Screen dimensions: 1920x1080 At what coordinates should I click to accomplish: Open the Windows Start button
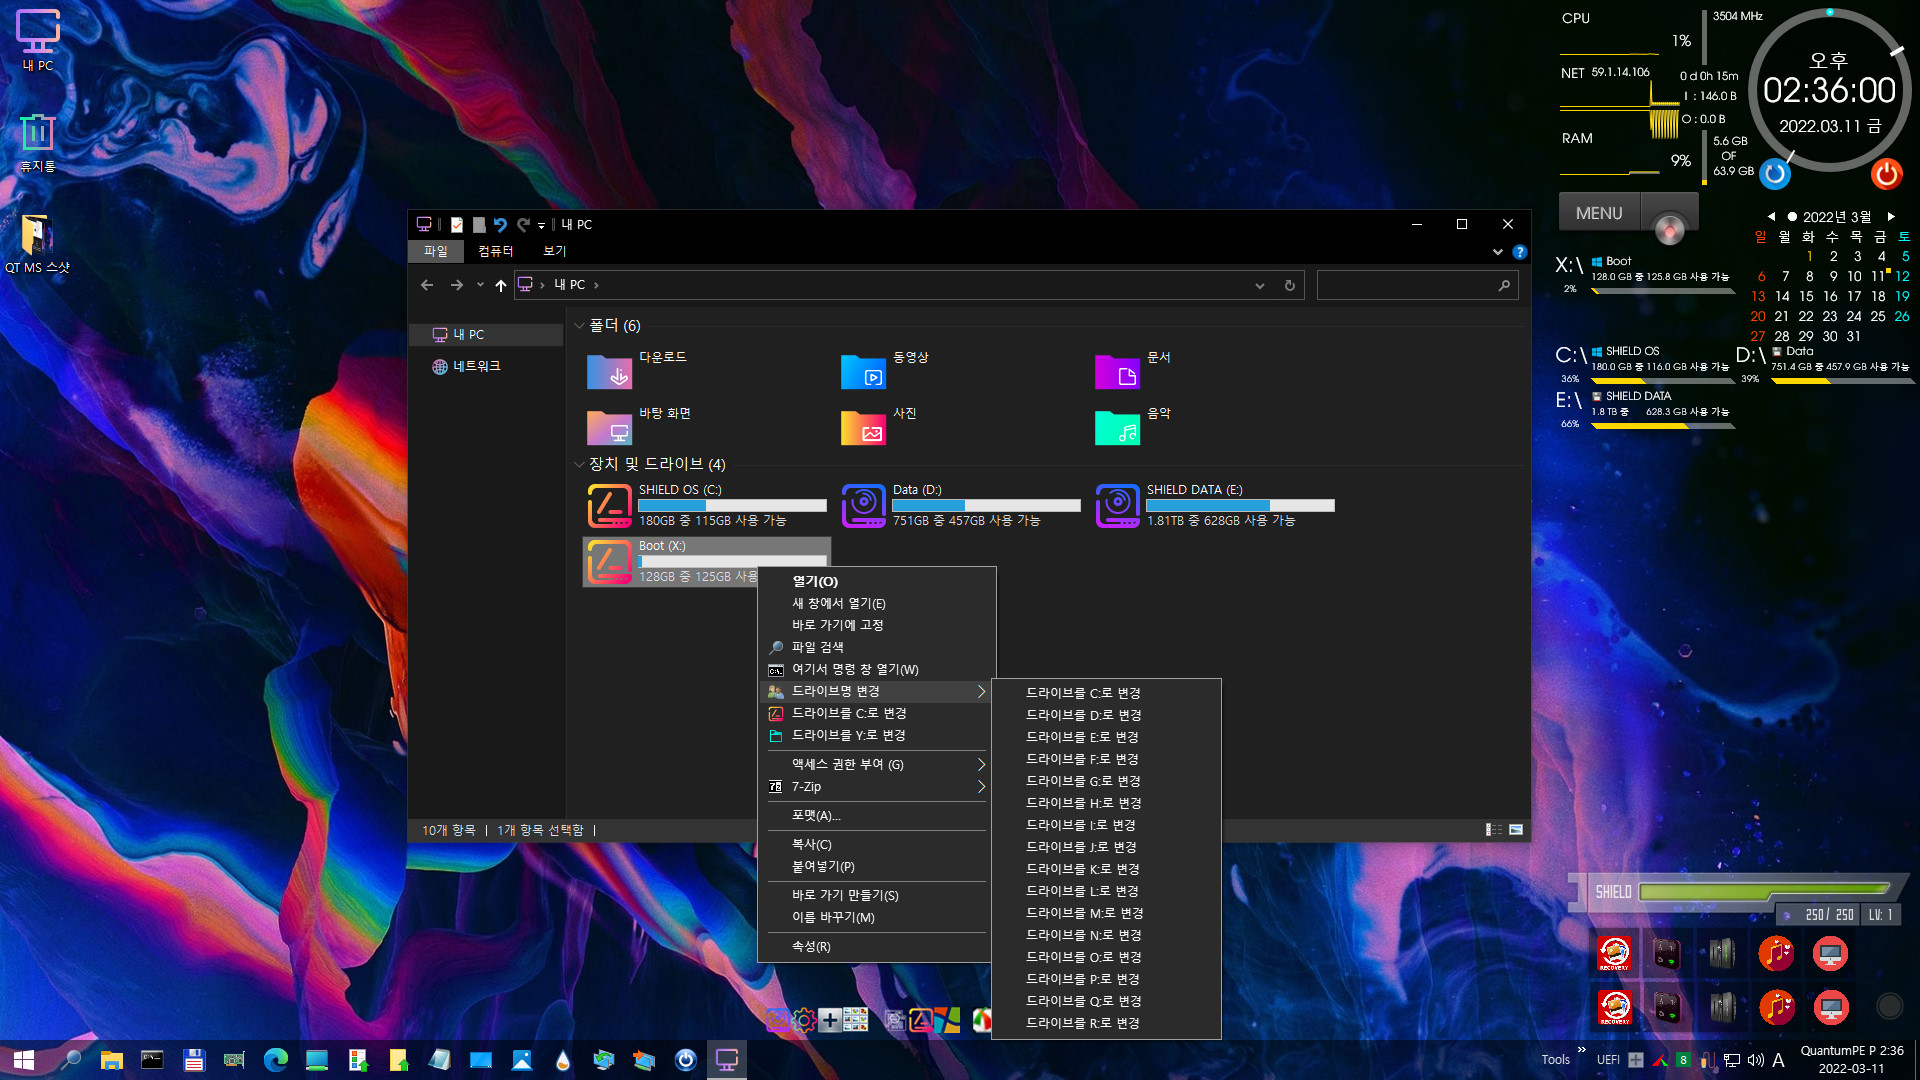coord(24,1060)
